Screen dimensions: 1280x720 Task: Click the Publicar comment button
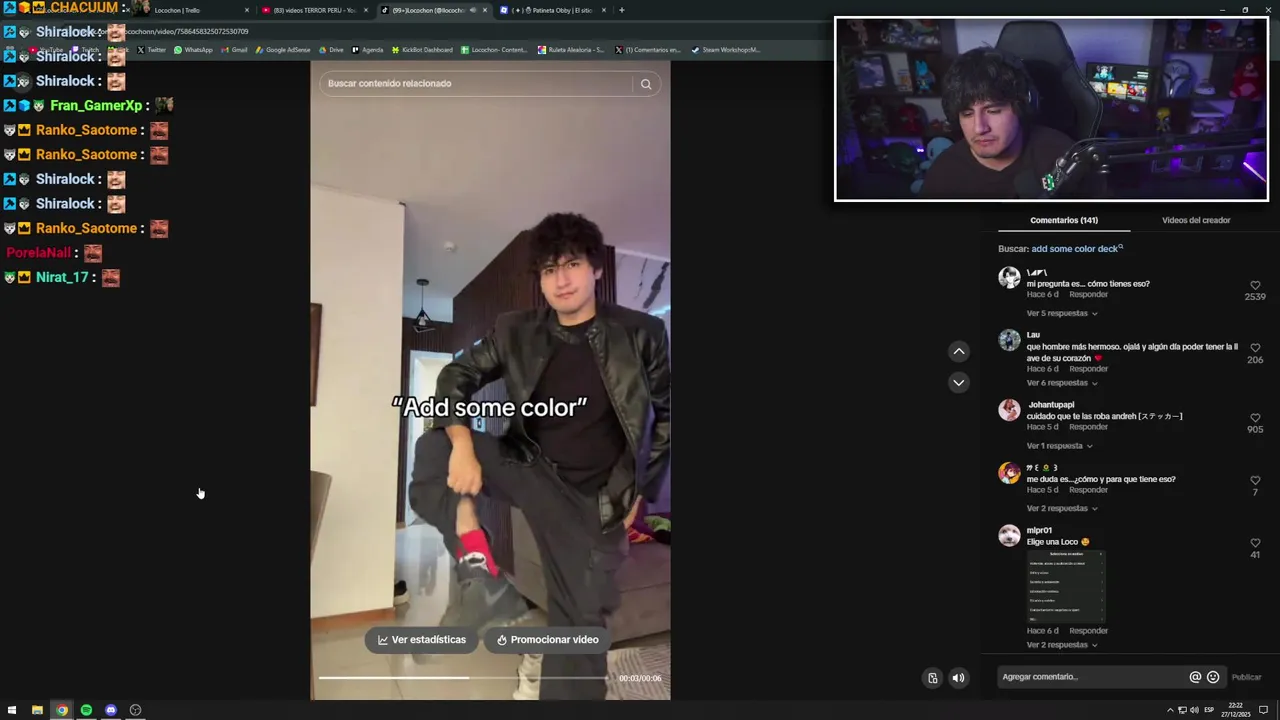[1246, 677]
